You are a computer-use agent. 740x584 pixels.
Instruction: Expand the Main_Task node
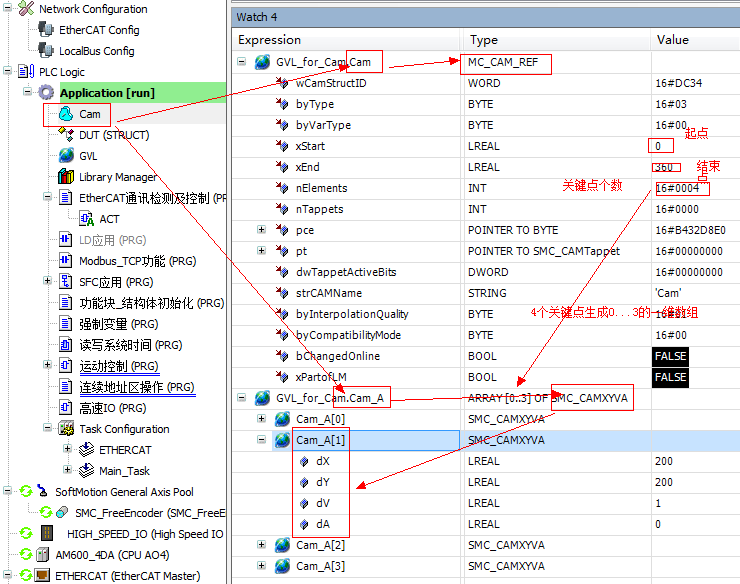[68, 471]
